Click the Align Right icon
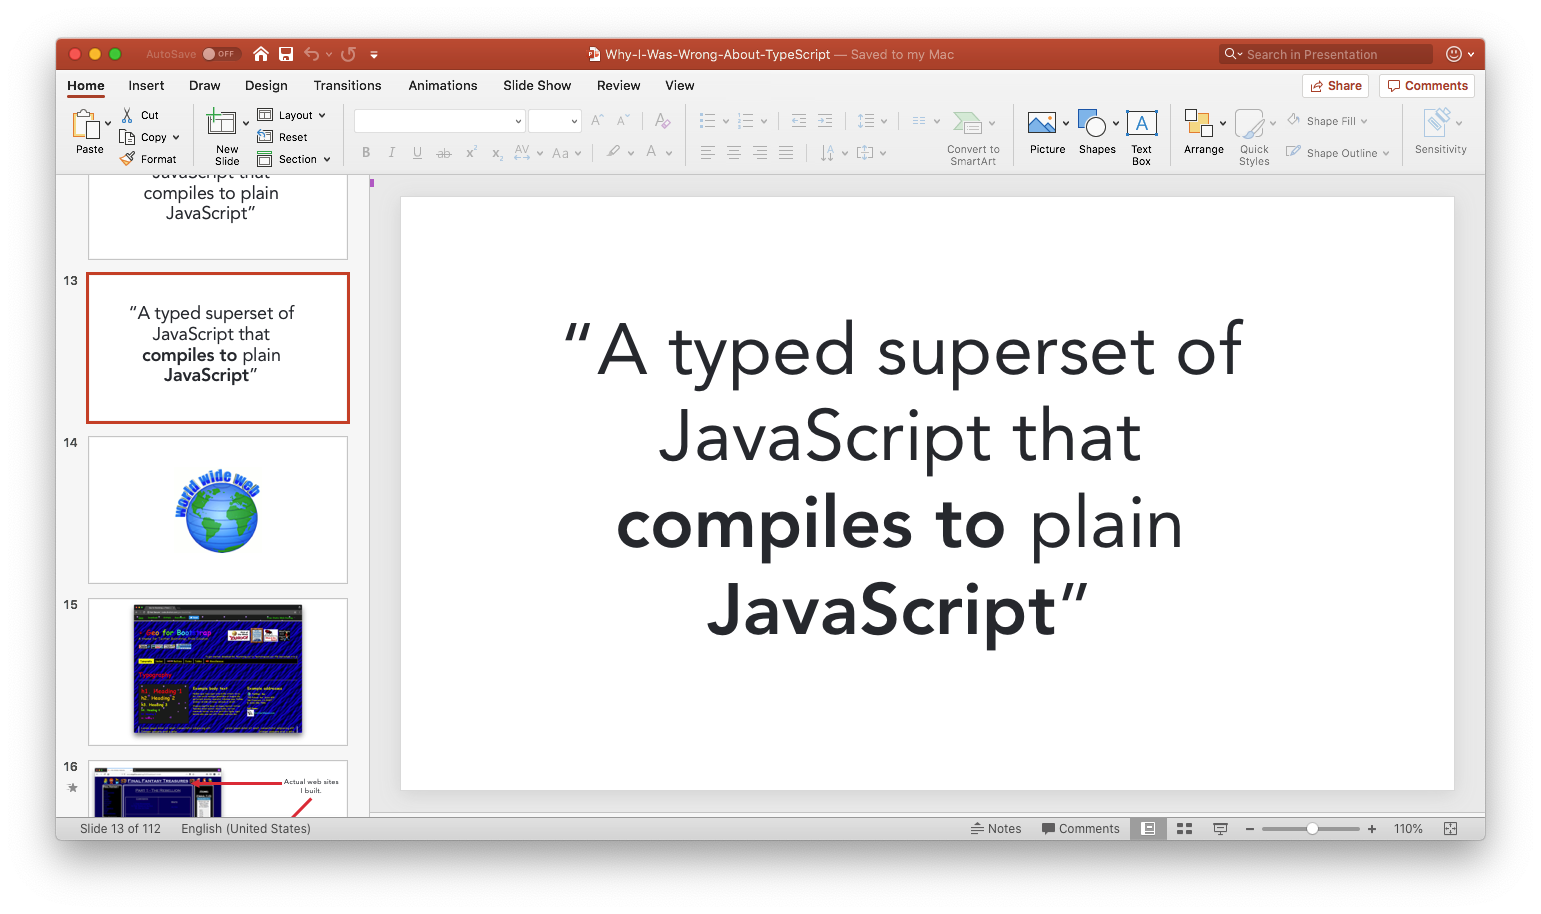The height and width of the screenshot is (914, 1541). click(x=760, y=153)
